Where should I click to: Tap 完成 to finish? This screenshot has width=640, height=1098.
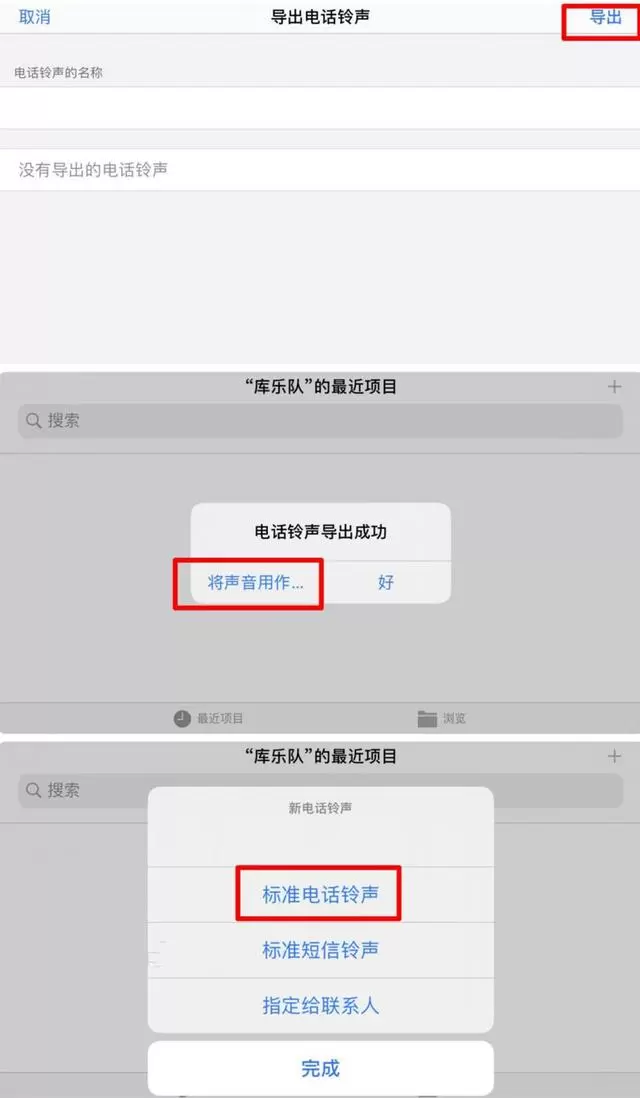tap(321, 1069)
